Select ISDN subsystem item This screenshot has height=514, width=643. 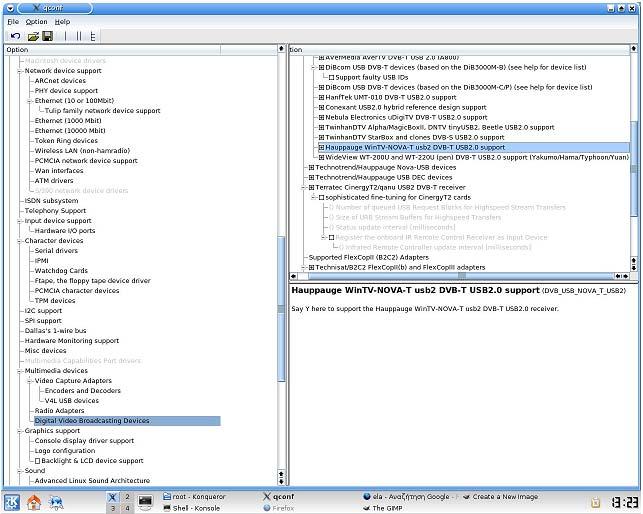click(51, 201)
